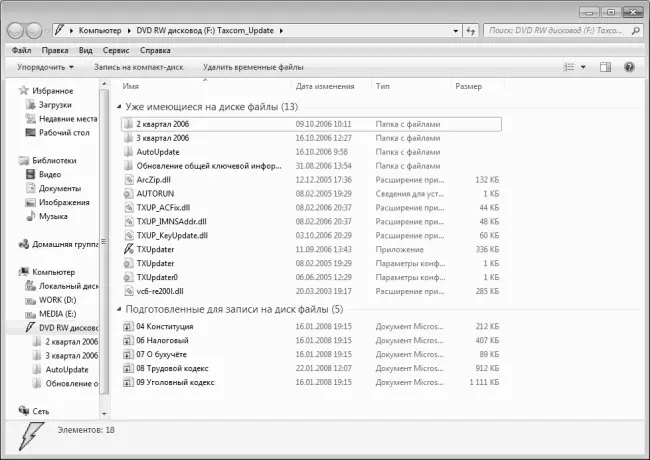Select 'Домашняя группа' icon in sidebar

click(x=24, y=244)
